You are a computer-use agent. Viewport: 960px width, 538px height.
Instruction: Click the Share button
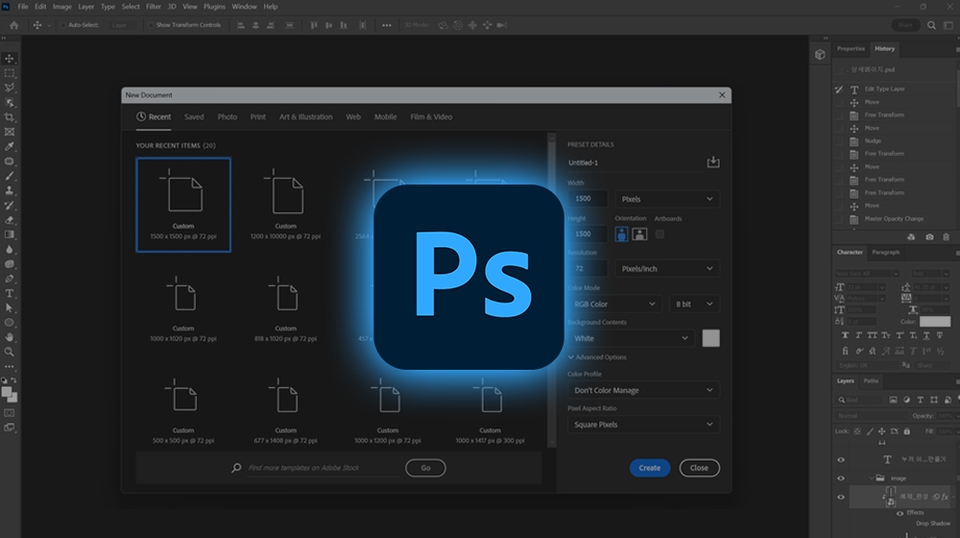click(906, 25)
